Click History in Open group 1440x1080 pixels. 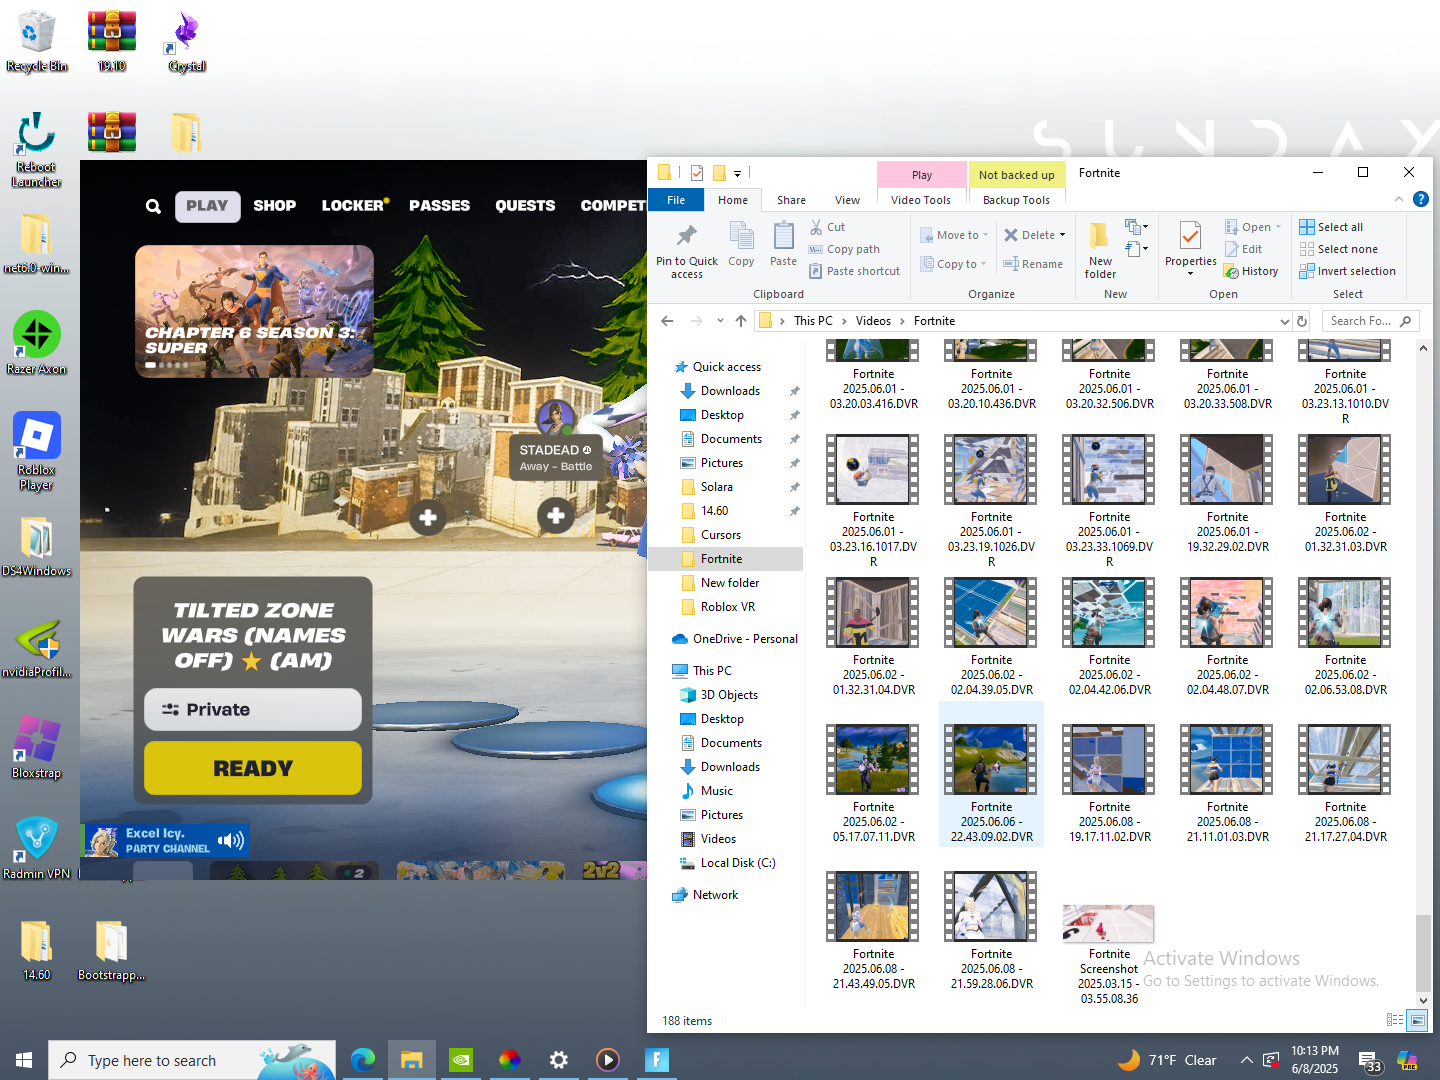point(1251,271)
